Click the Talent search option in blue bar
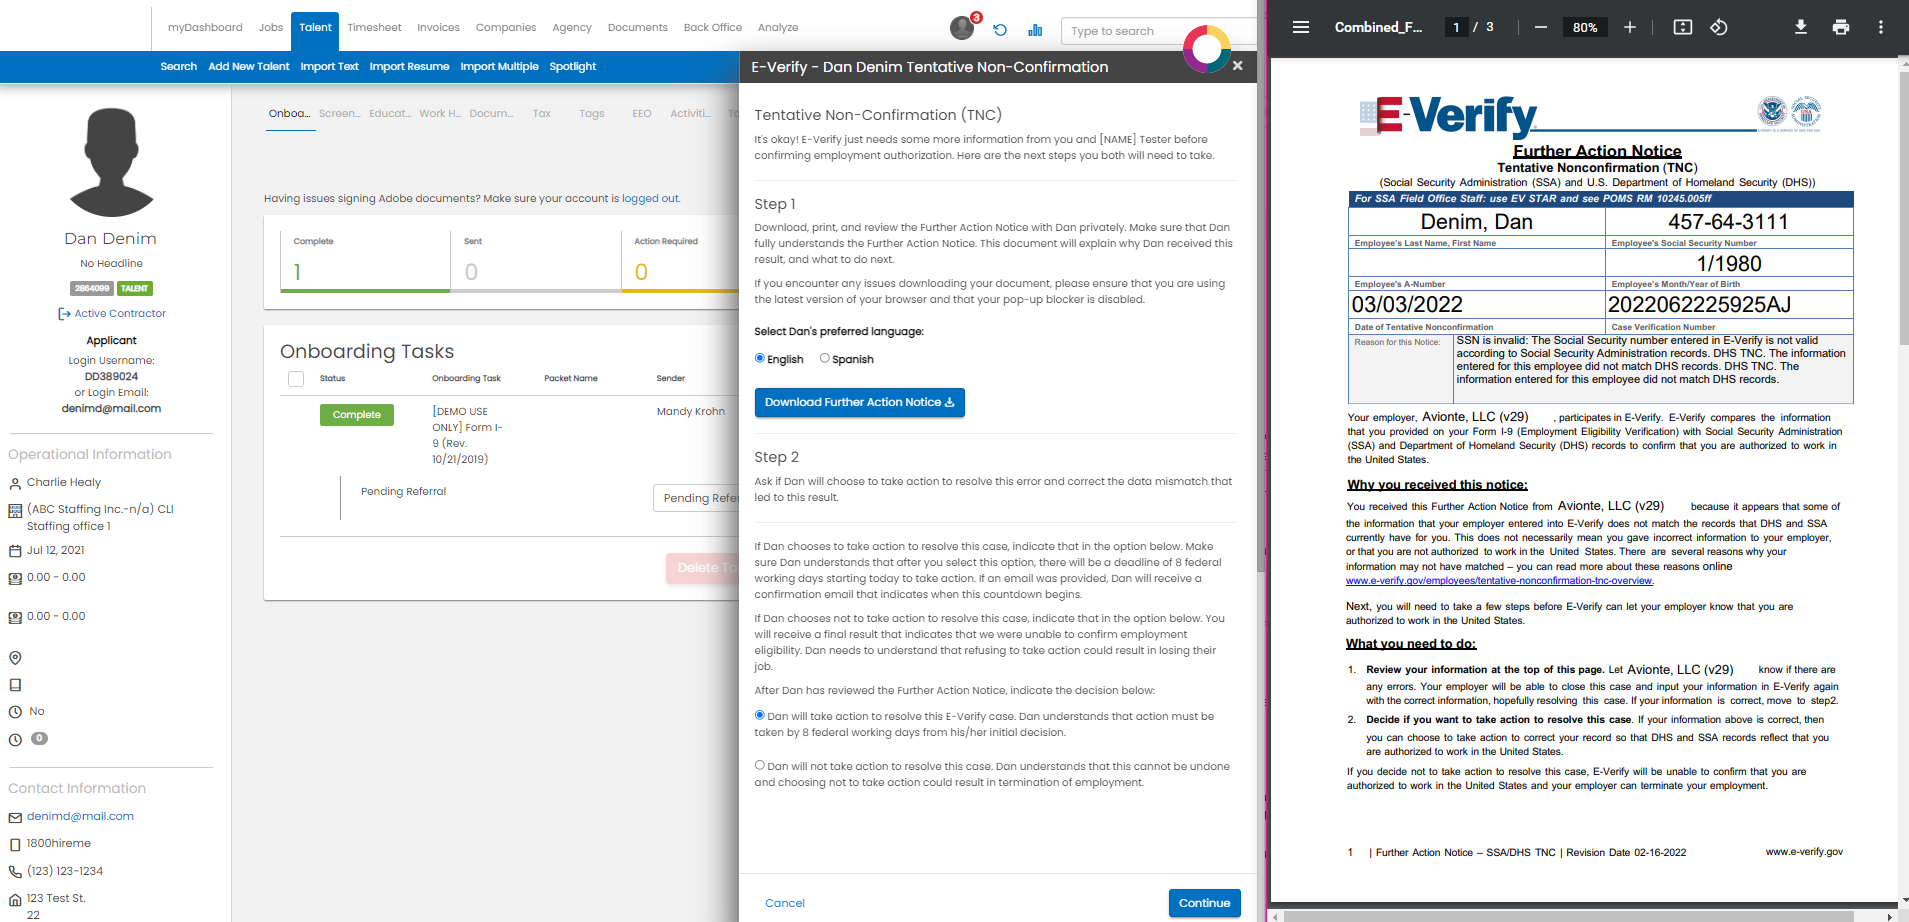The width and height of the screenshot is (1909, 922). point(179,67)
